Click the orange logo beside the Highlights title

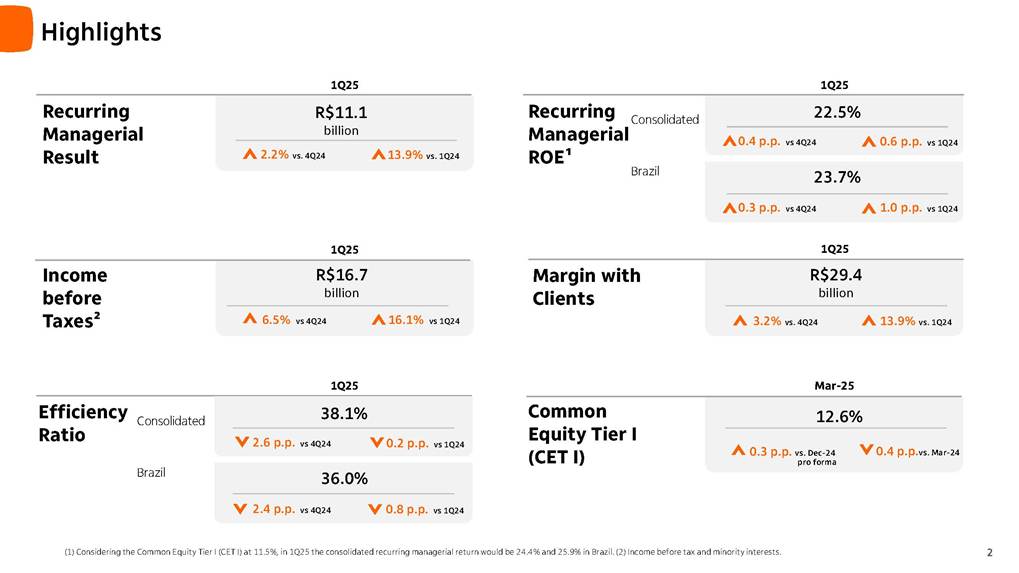[x=15, y=28]
